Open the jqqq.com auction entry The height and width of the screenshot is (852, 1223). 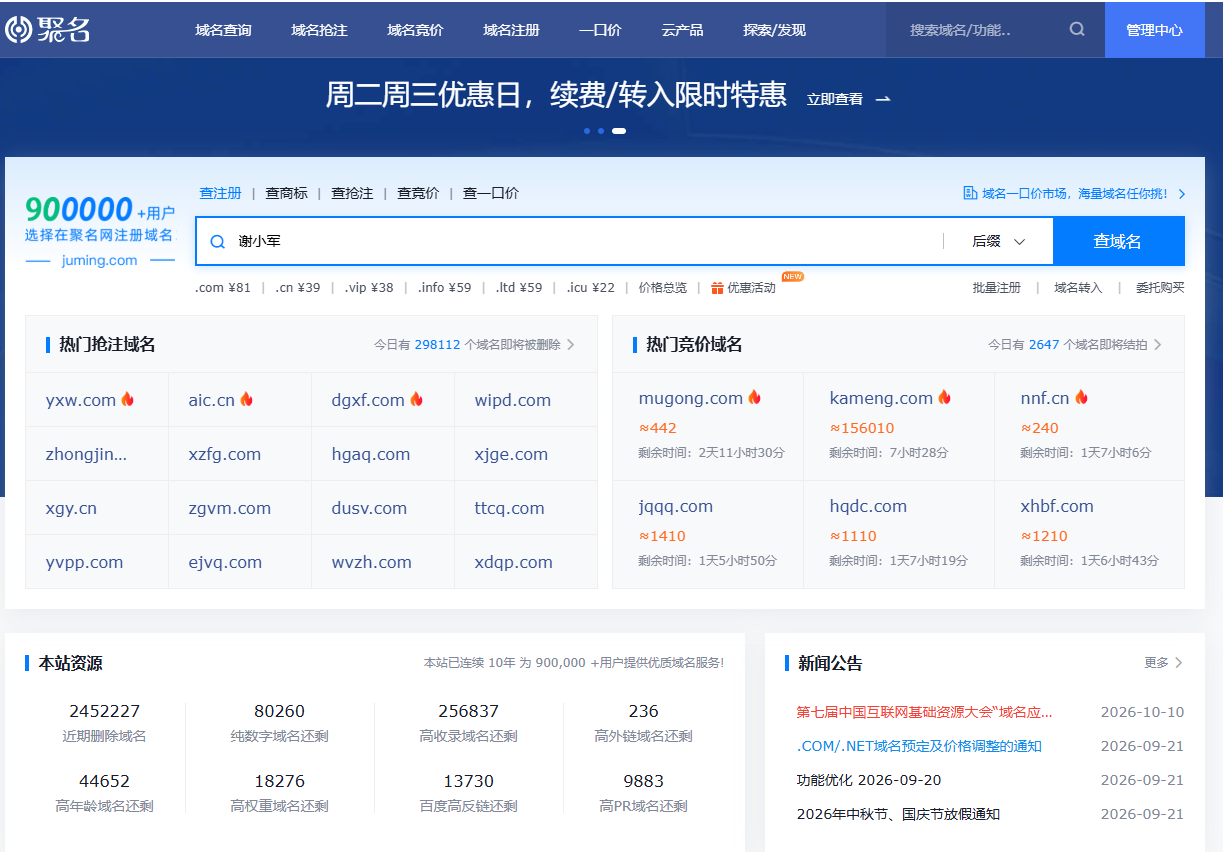[x=676, y=506]
